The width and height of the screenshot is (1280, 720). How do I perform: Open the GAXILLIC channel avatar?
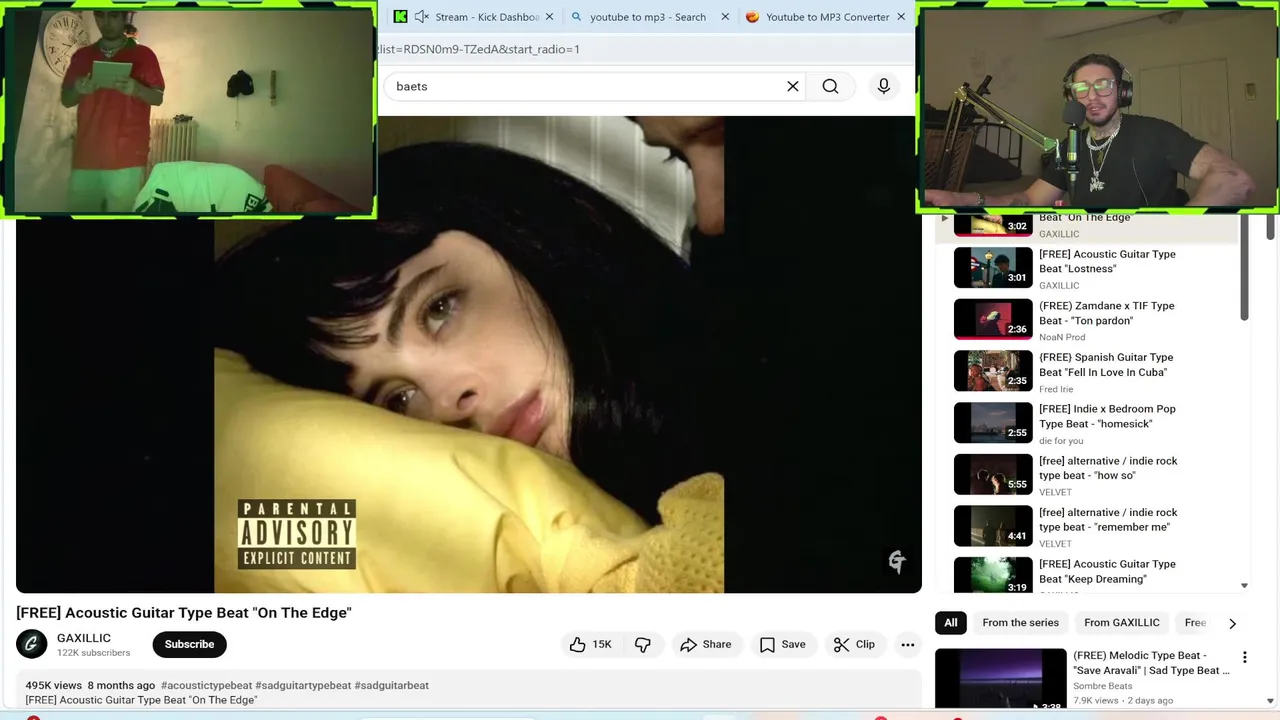32,644
